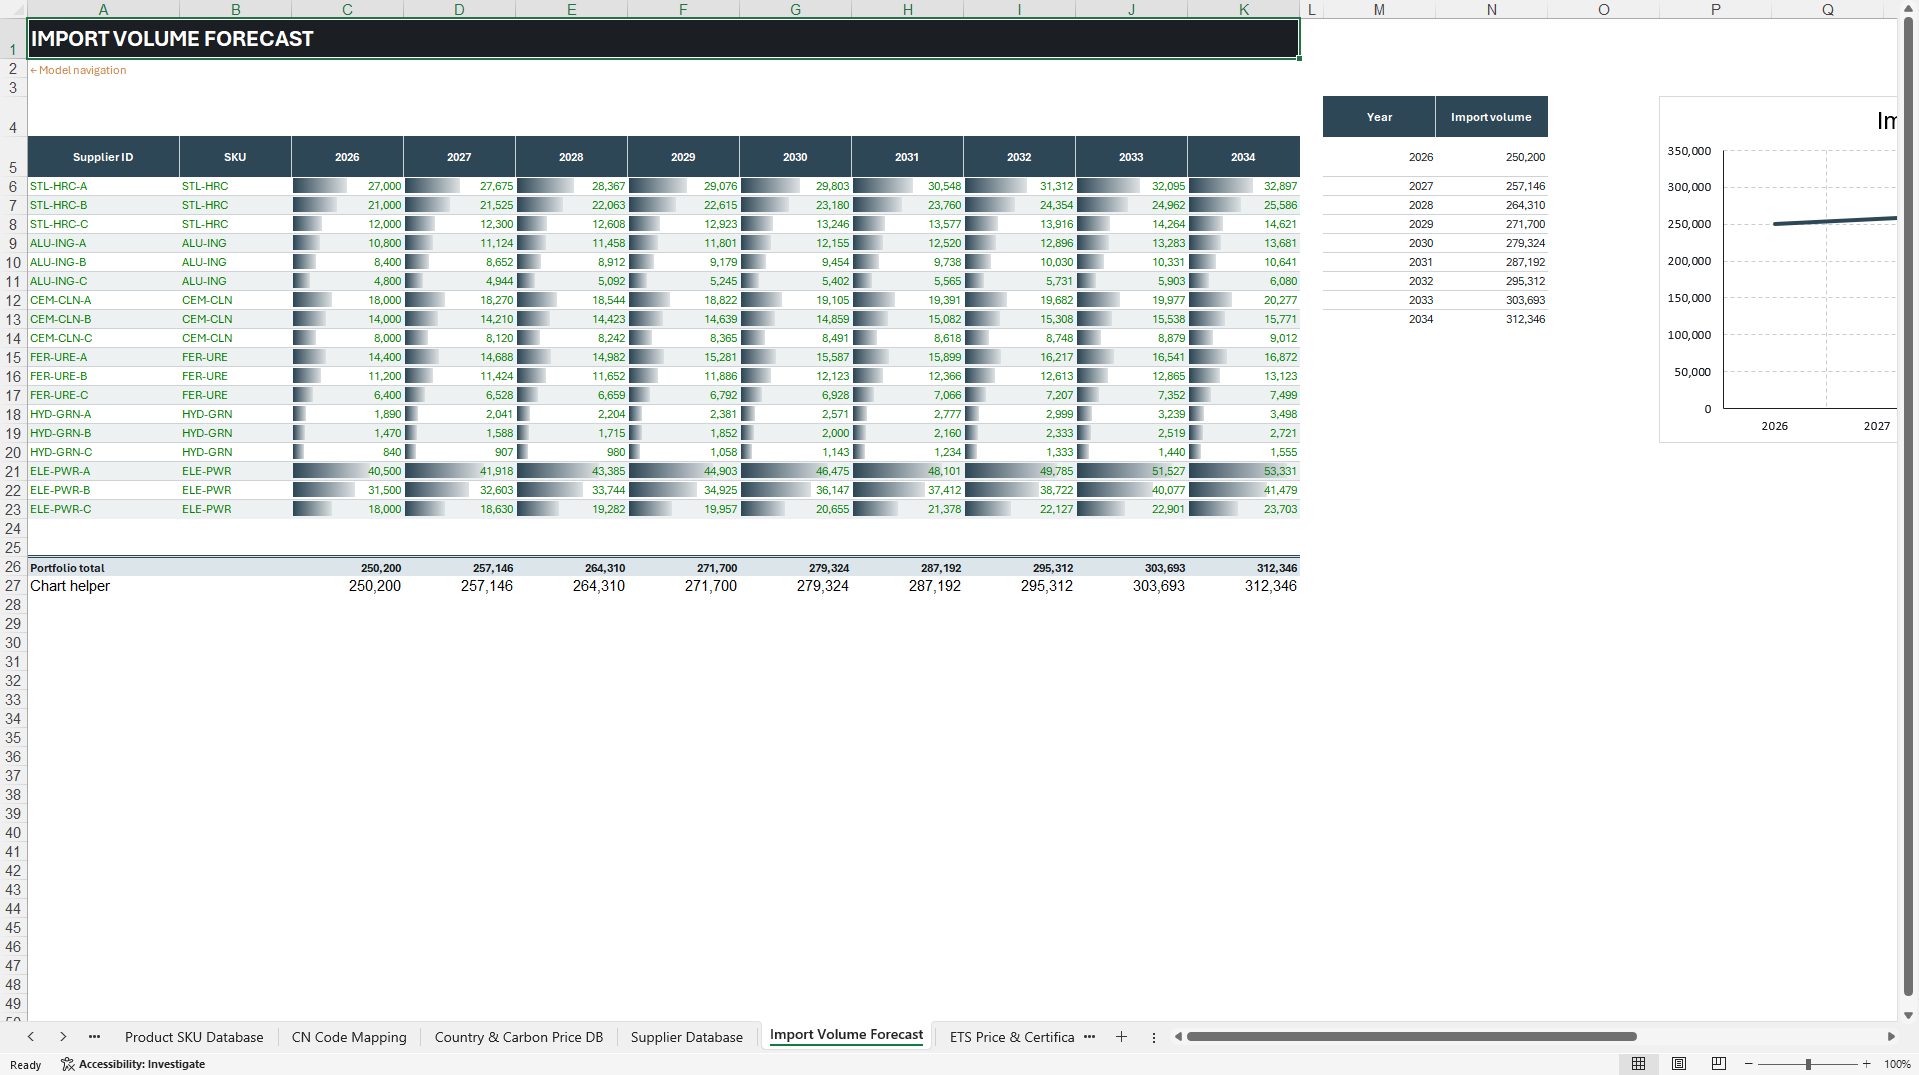Select column N header
Image resolution: width=1919 pixels, height=1075 pixels.
(1491, 9)
